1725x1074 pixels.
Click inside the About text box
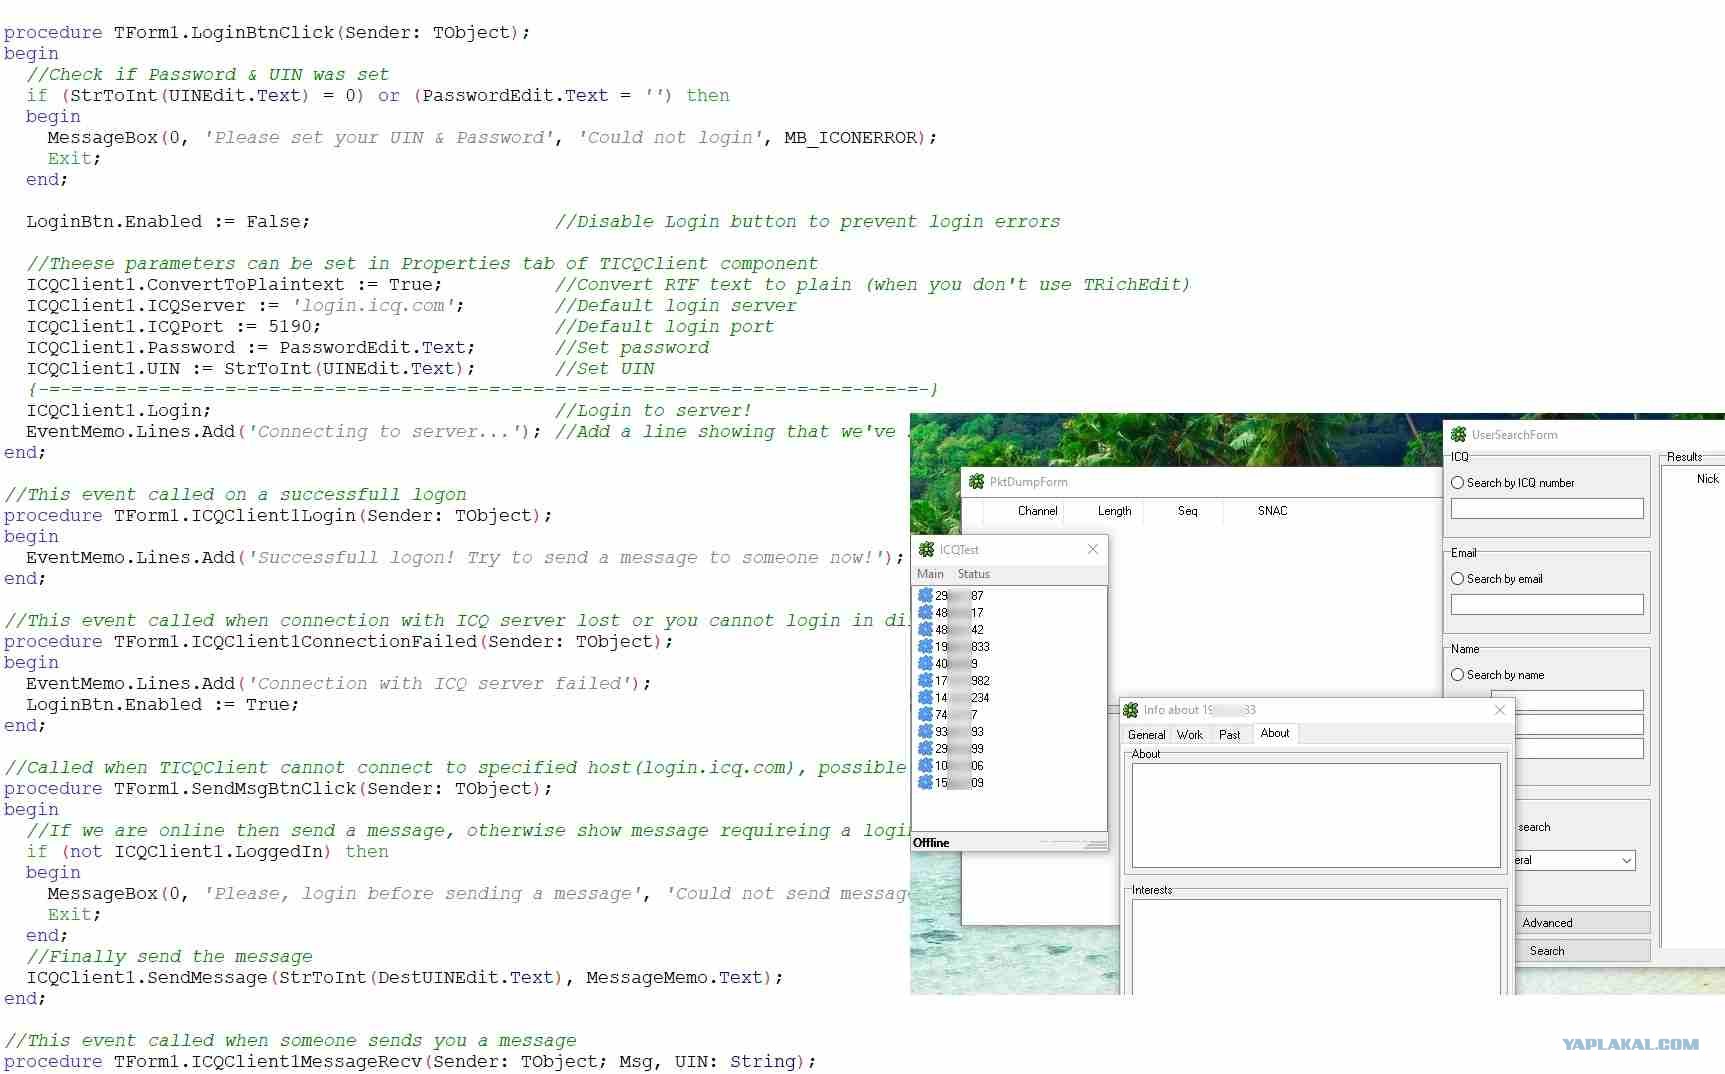tap(1316, 815)
